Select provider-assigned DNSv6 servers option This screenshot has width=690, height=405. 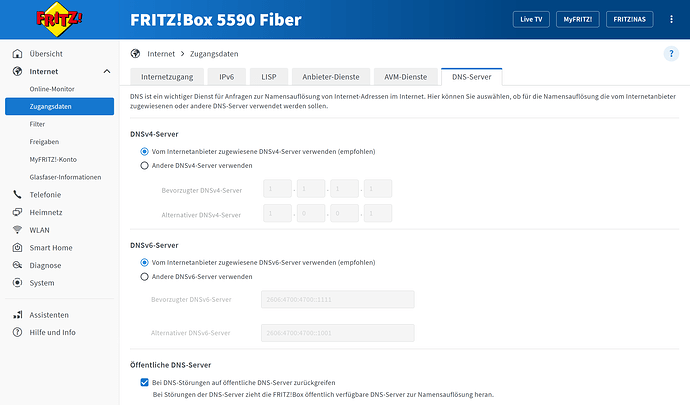144,262
